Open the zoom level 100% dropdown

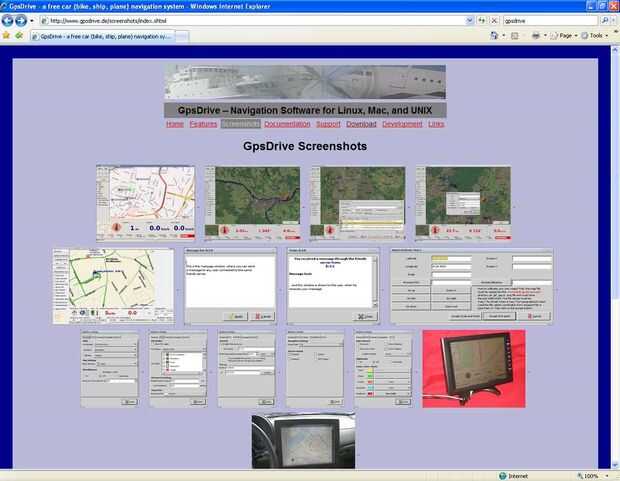[592, 476]
